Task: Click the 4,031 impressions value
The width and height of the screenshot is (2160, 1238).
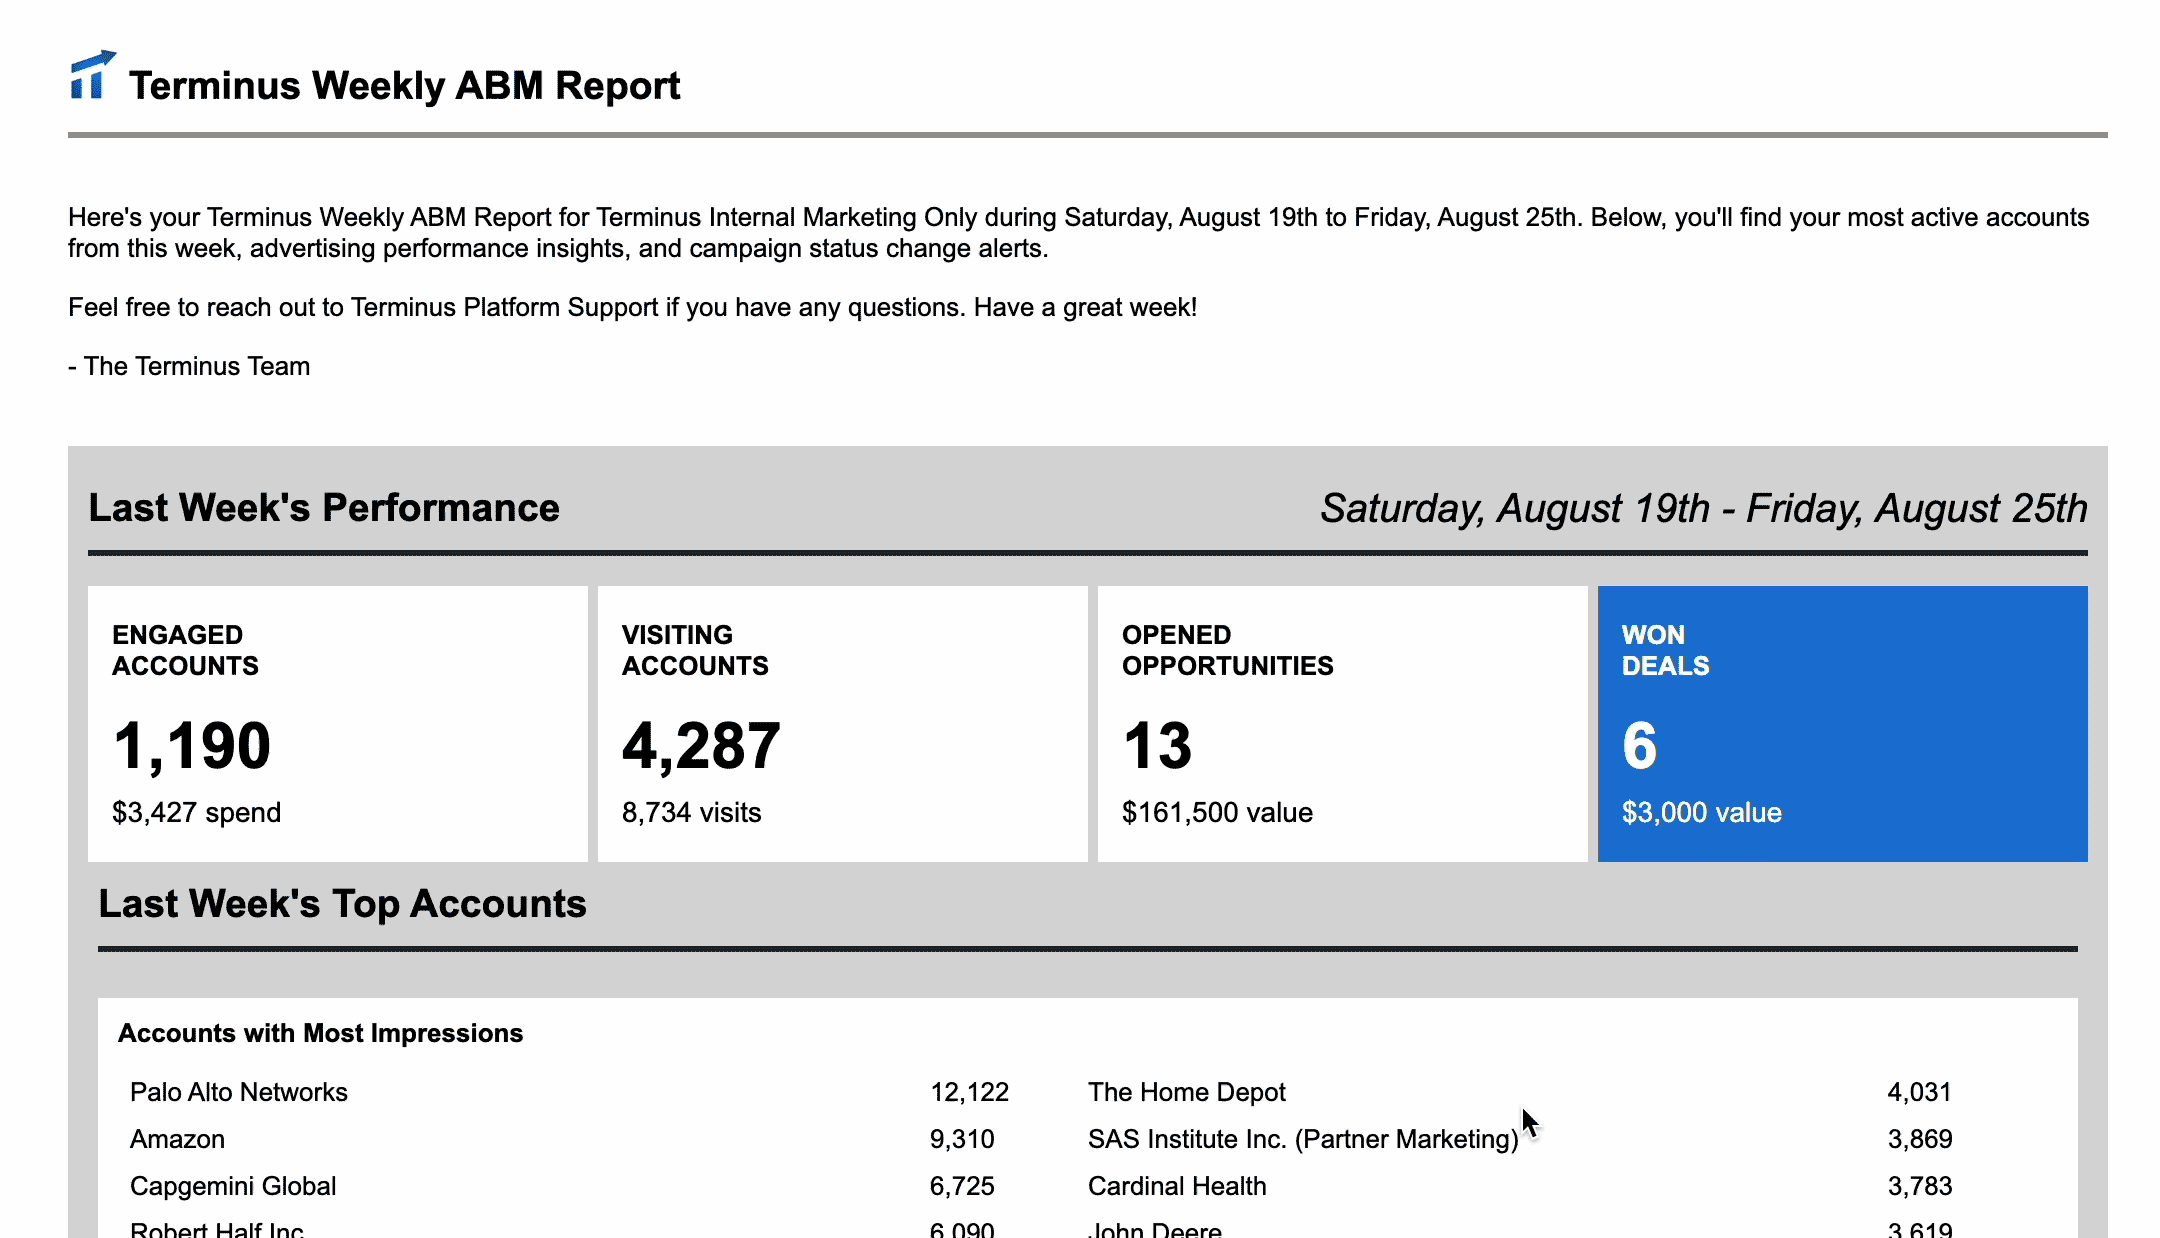Action: (x=1920, y=1092)
